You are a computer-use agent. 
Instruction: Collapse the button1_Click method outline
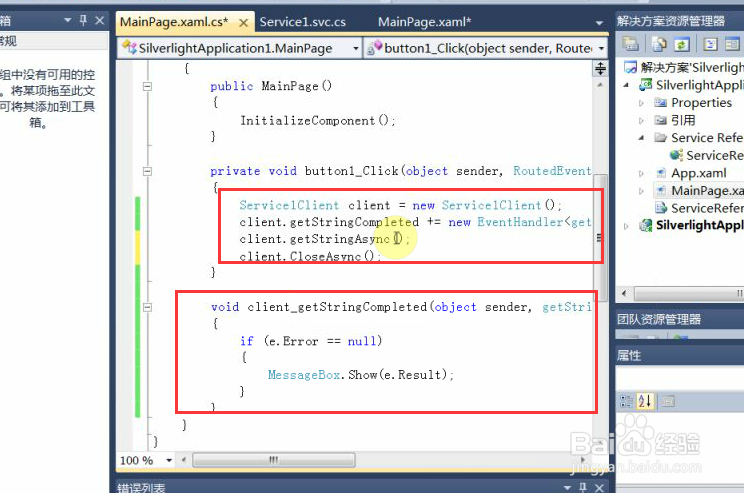click(x=148, y=171)
